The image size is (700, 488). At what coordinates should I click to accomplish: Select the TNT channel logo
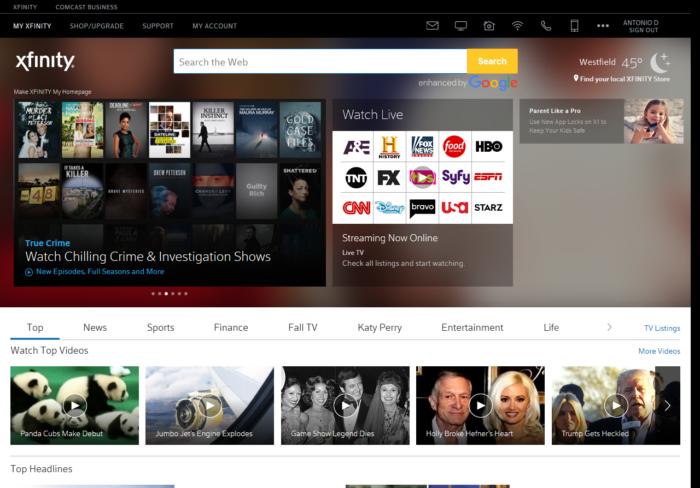click(x=356, y=177)
